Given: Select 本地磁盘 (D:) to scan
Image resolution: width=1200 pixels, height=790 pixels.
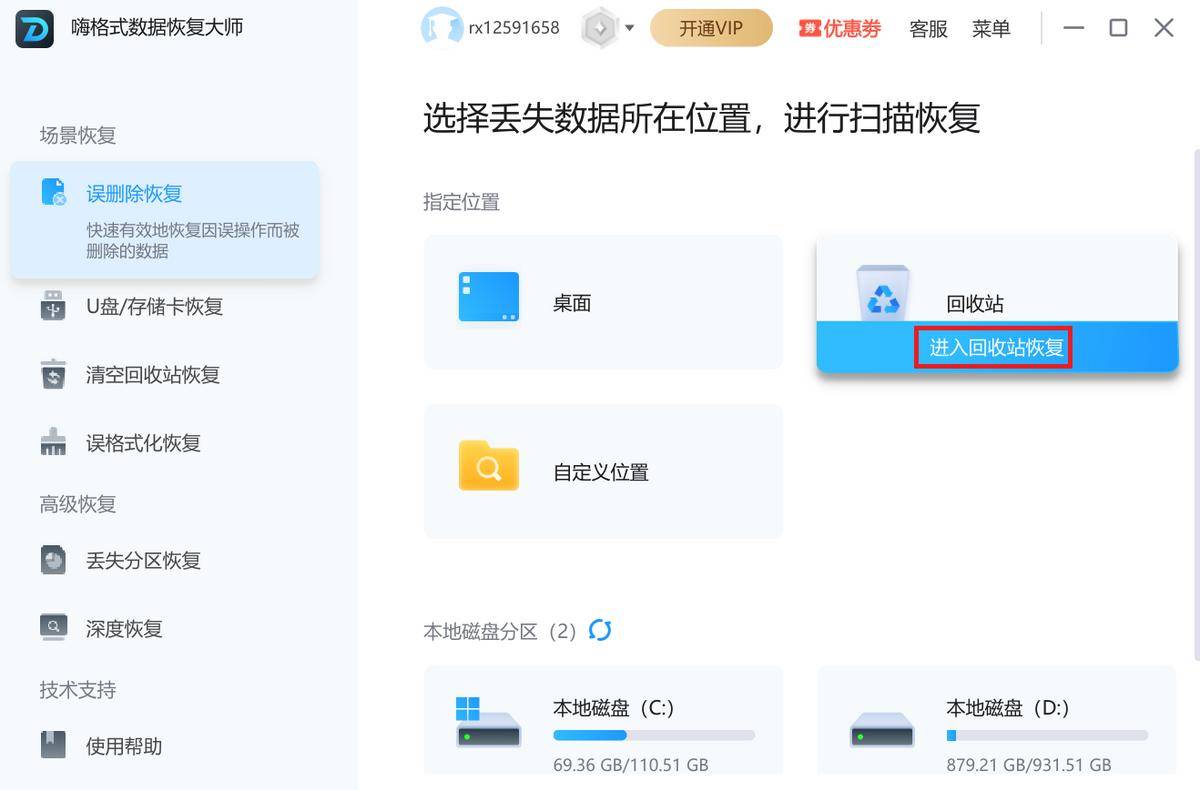Looking at the screenshot, I should 996,722.
